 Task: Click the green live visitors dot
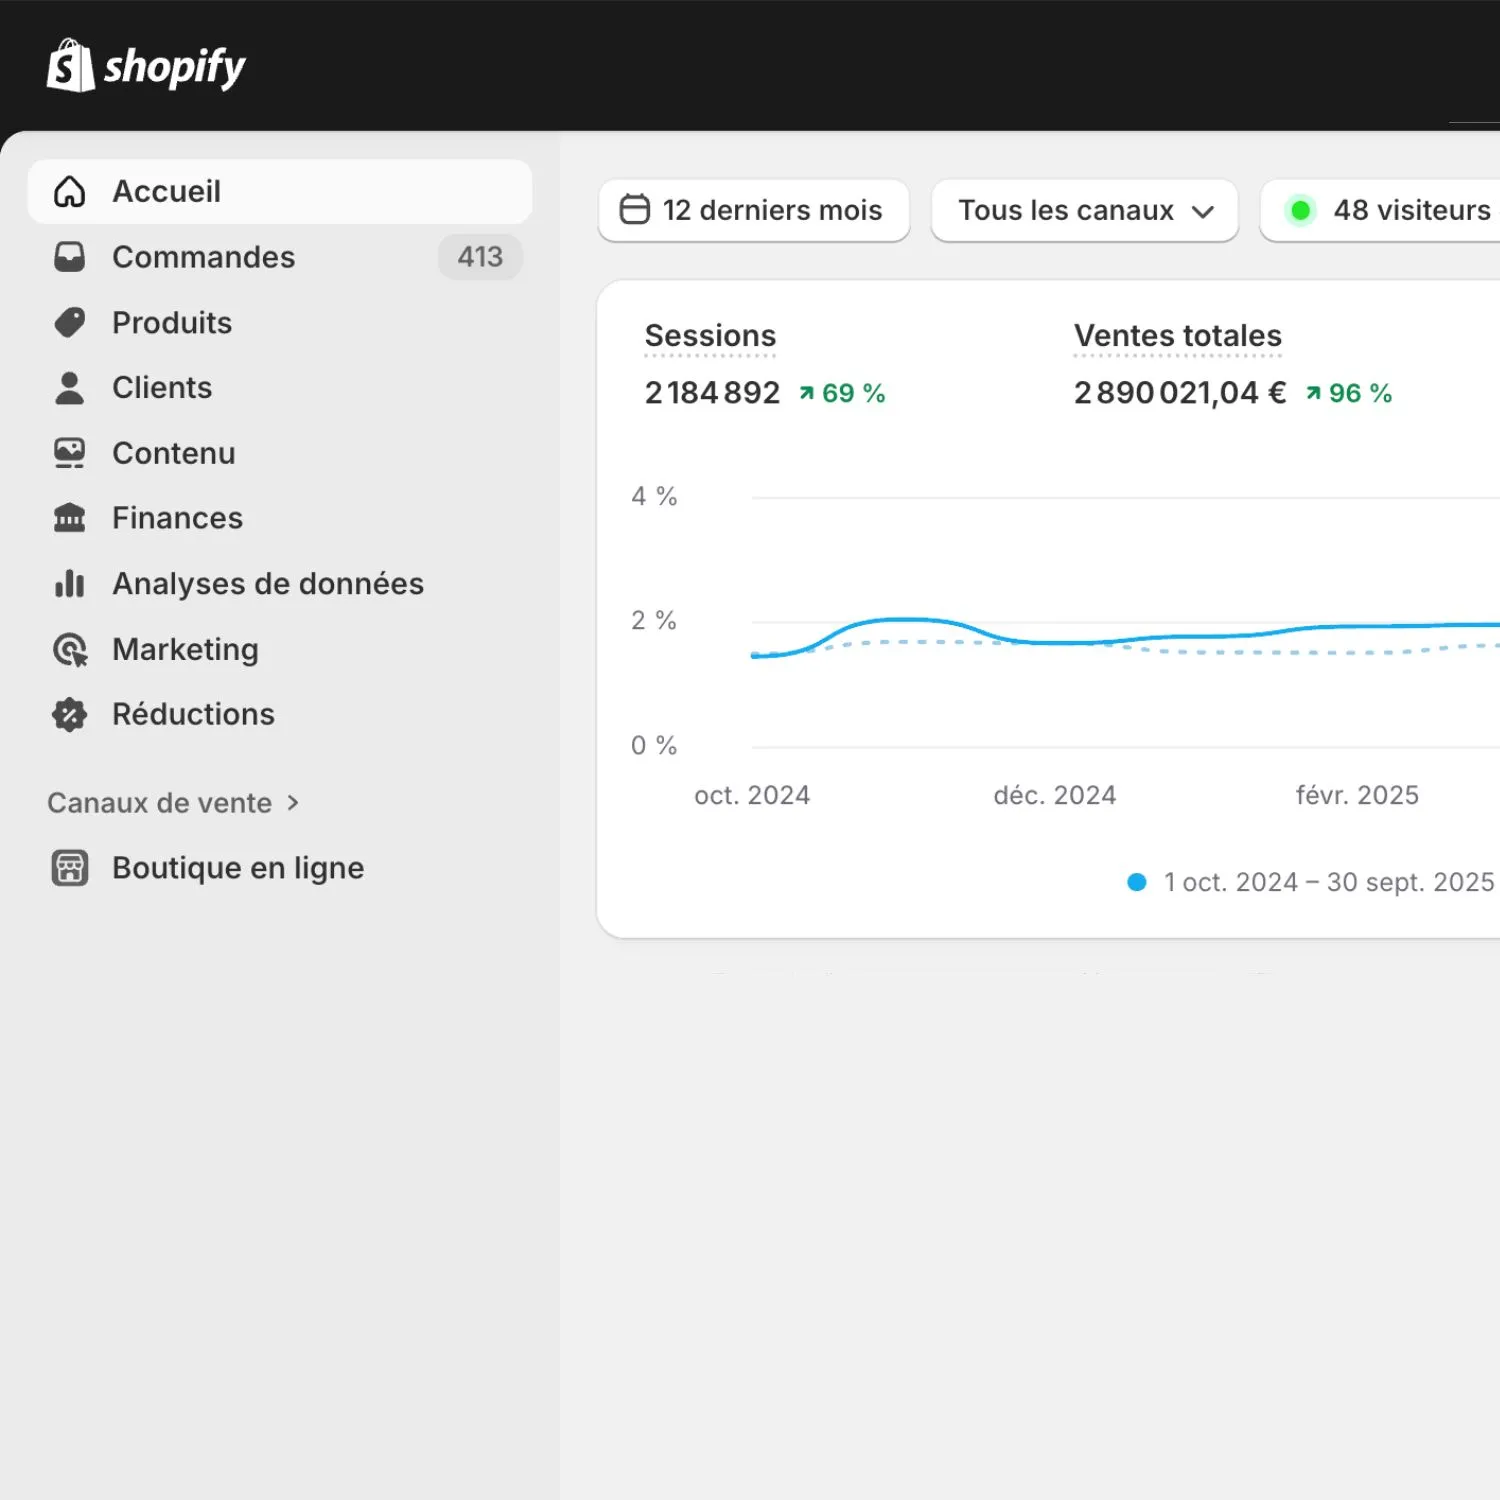[x=1301, y=210]
